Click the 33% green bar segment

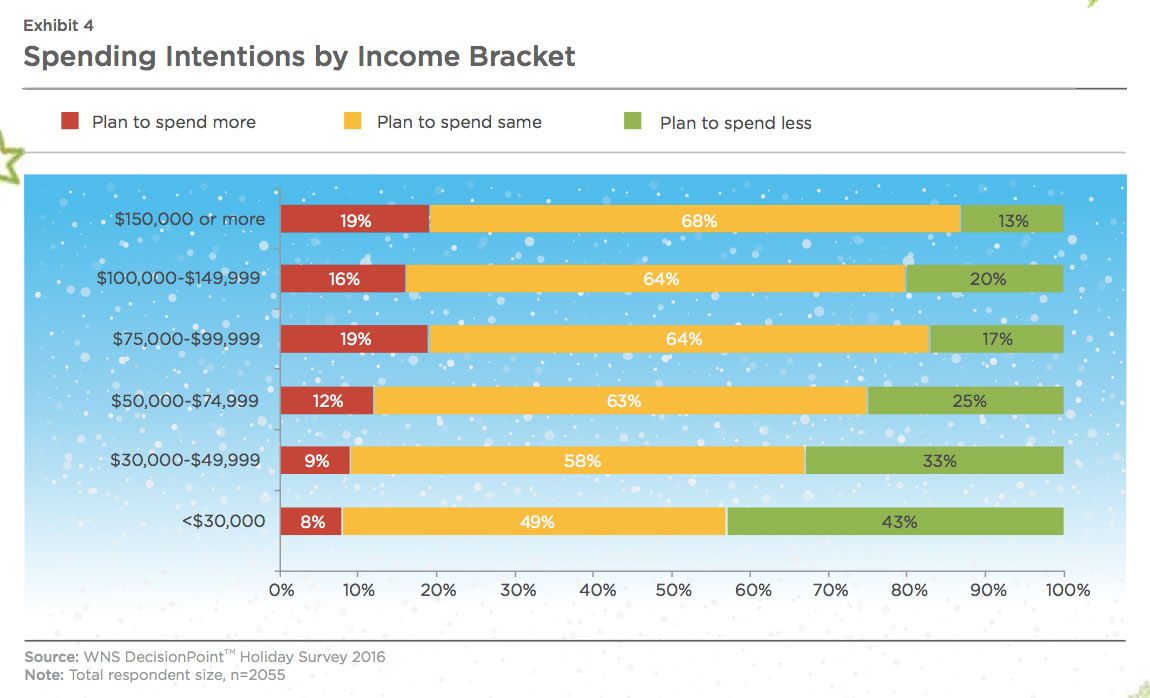[x=934, y=460]
